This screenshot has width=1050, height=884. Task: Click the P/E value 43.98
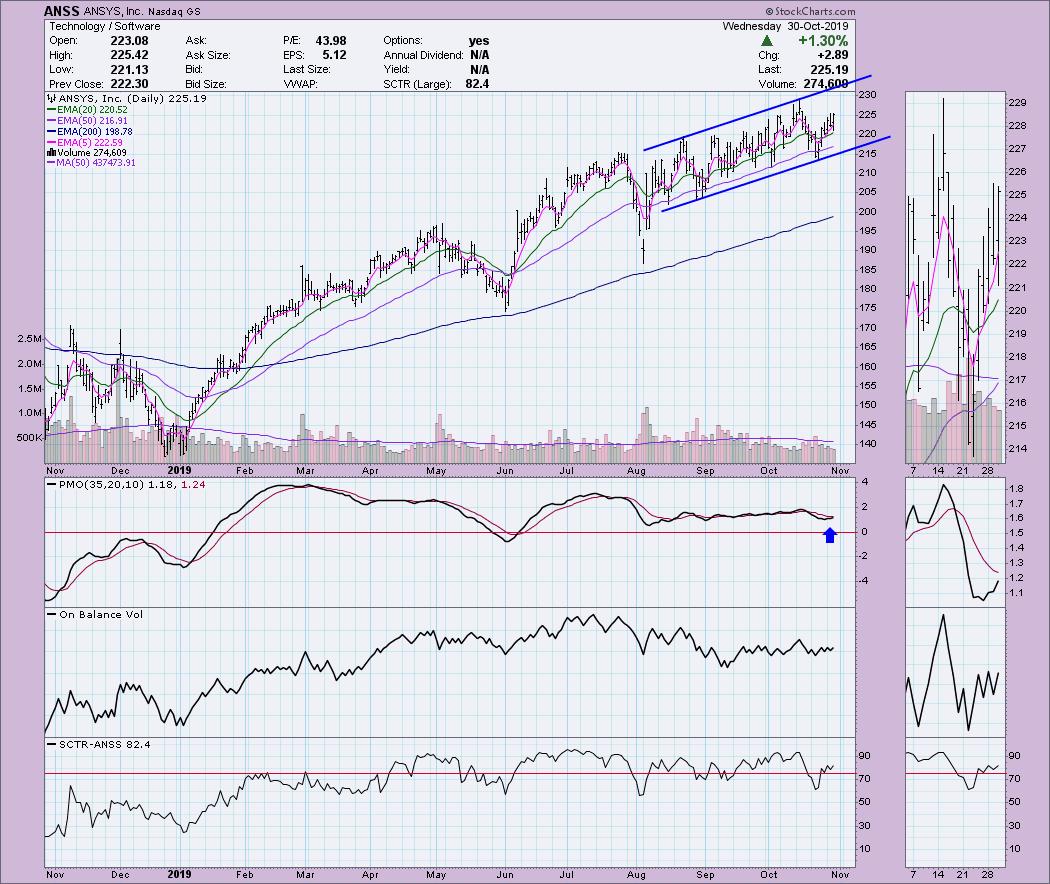pos(331,41)
